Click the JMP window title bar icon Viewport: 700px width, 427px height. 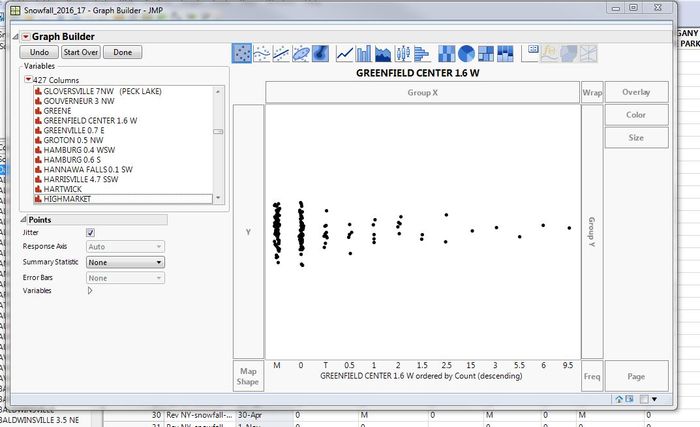click(x=15, y=10)
